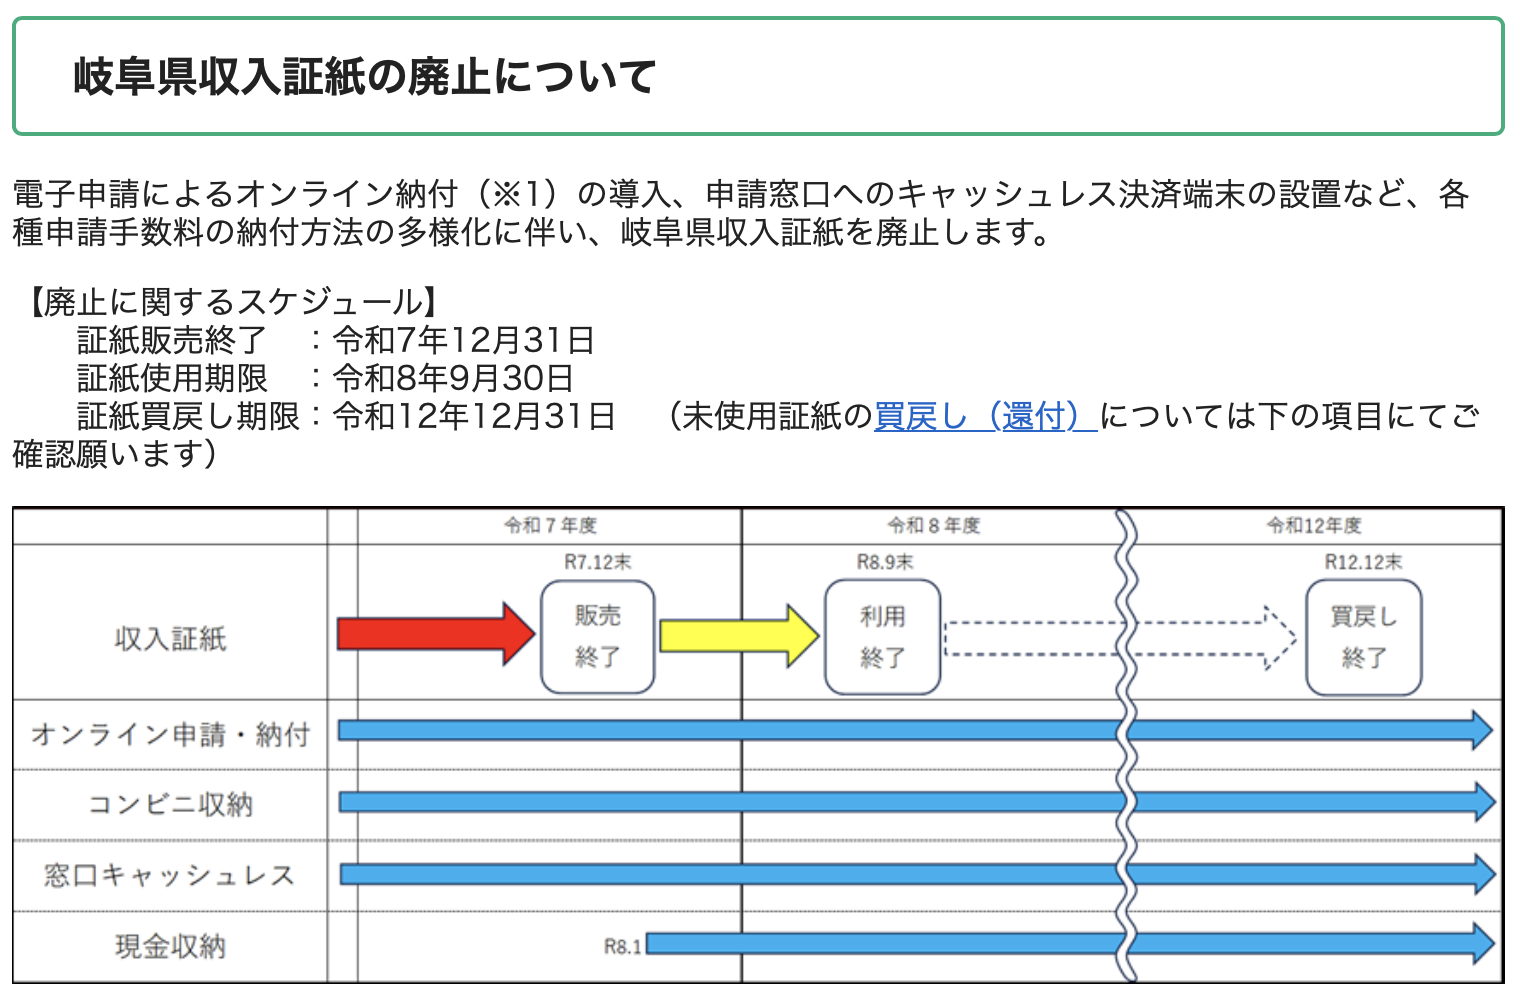
Task: Click the text 証紙買戻し期限
Action: point(188,416)
